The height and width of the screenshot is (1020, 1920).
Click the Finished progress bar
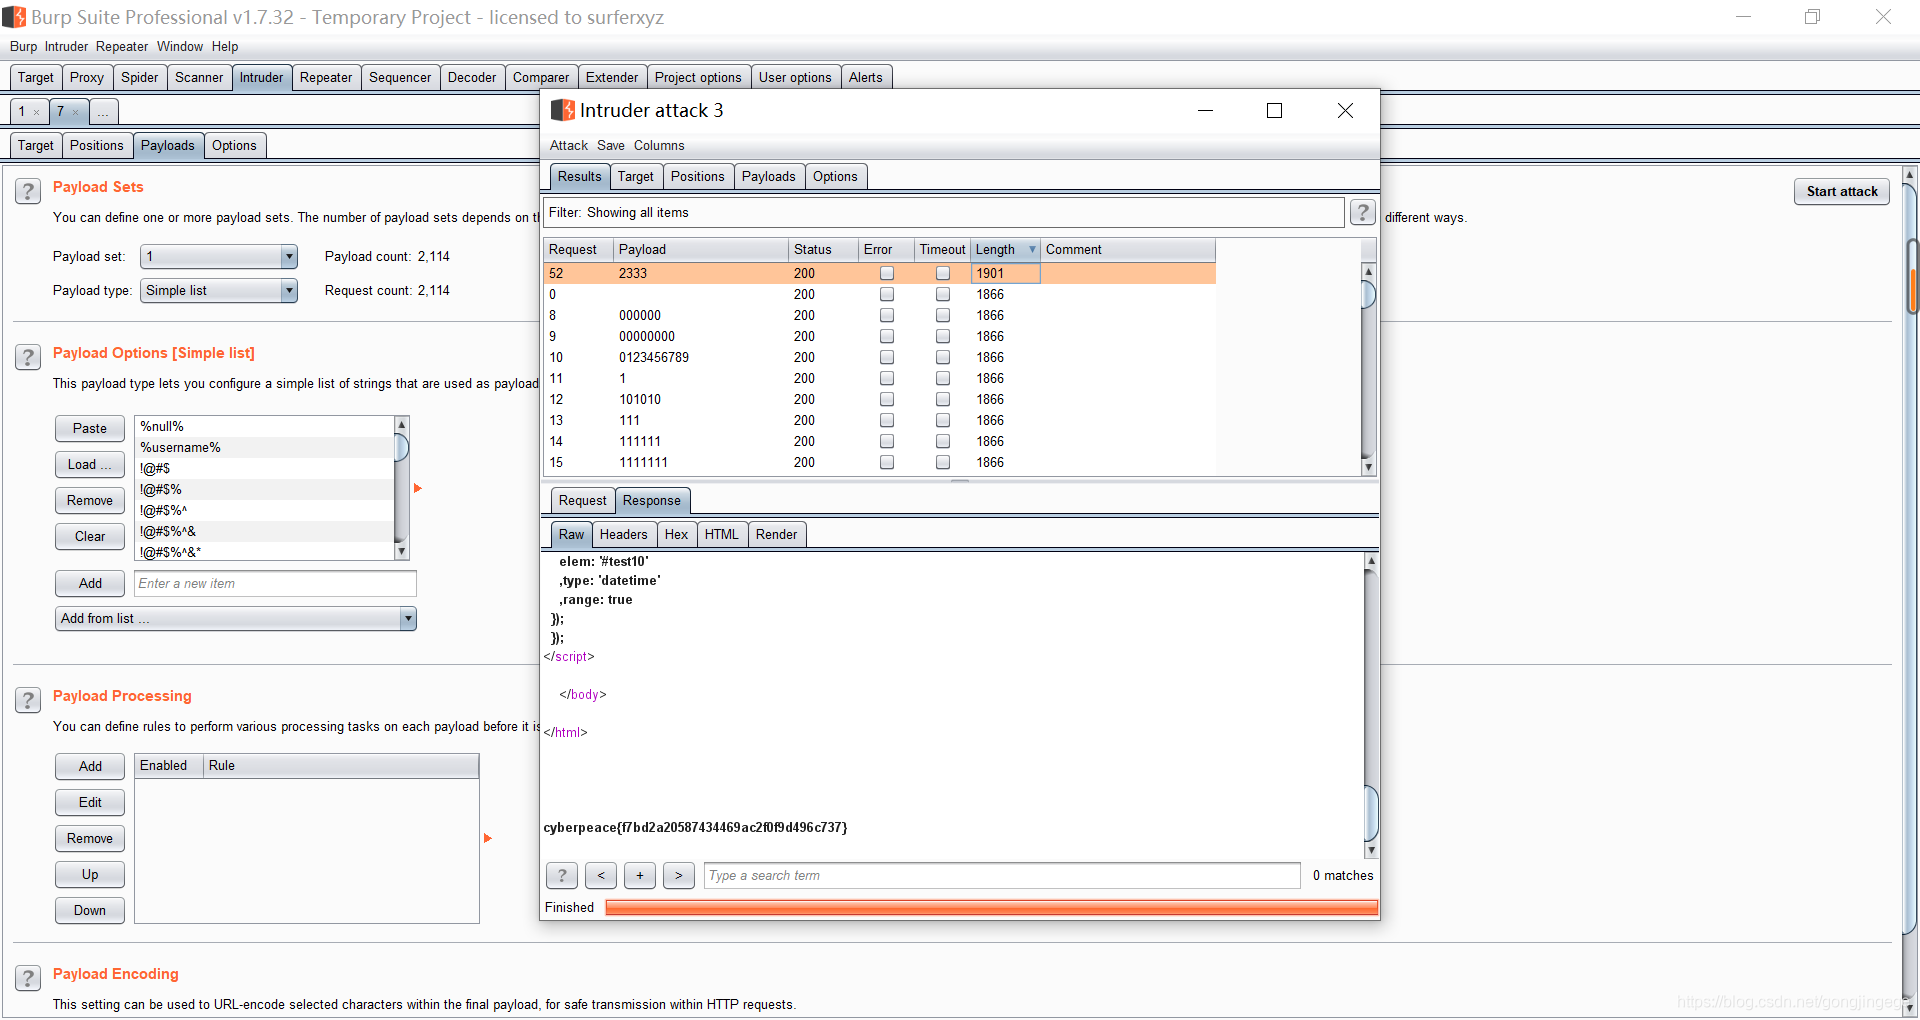point(991,908)
